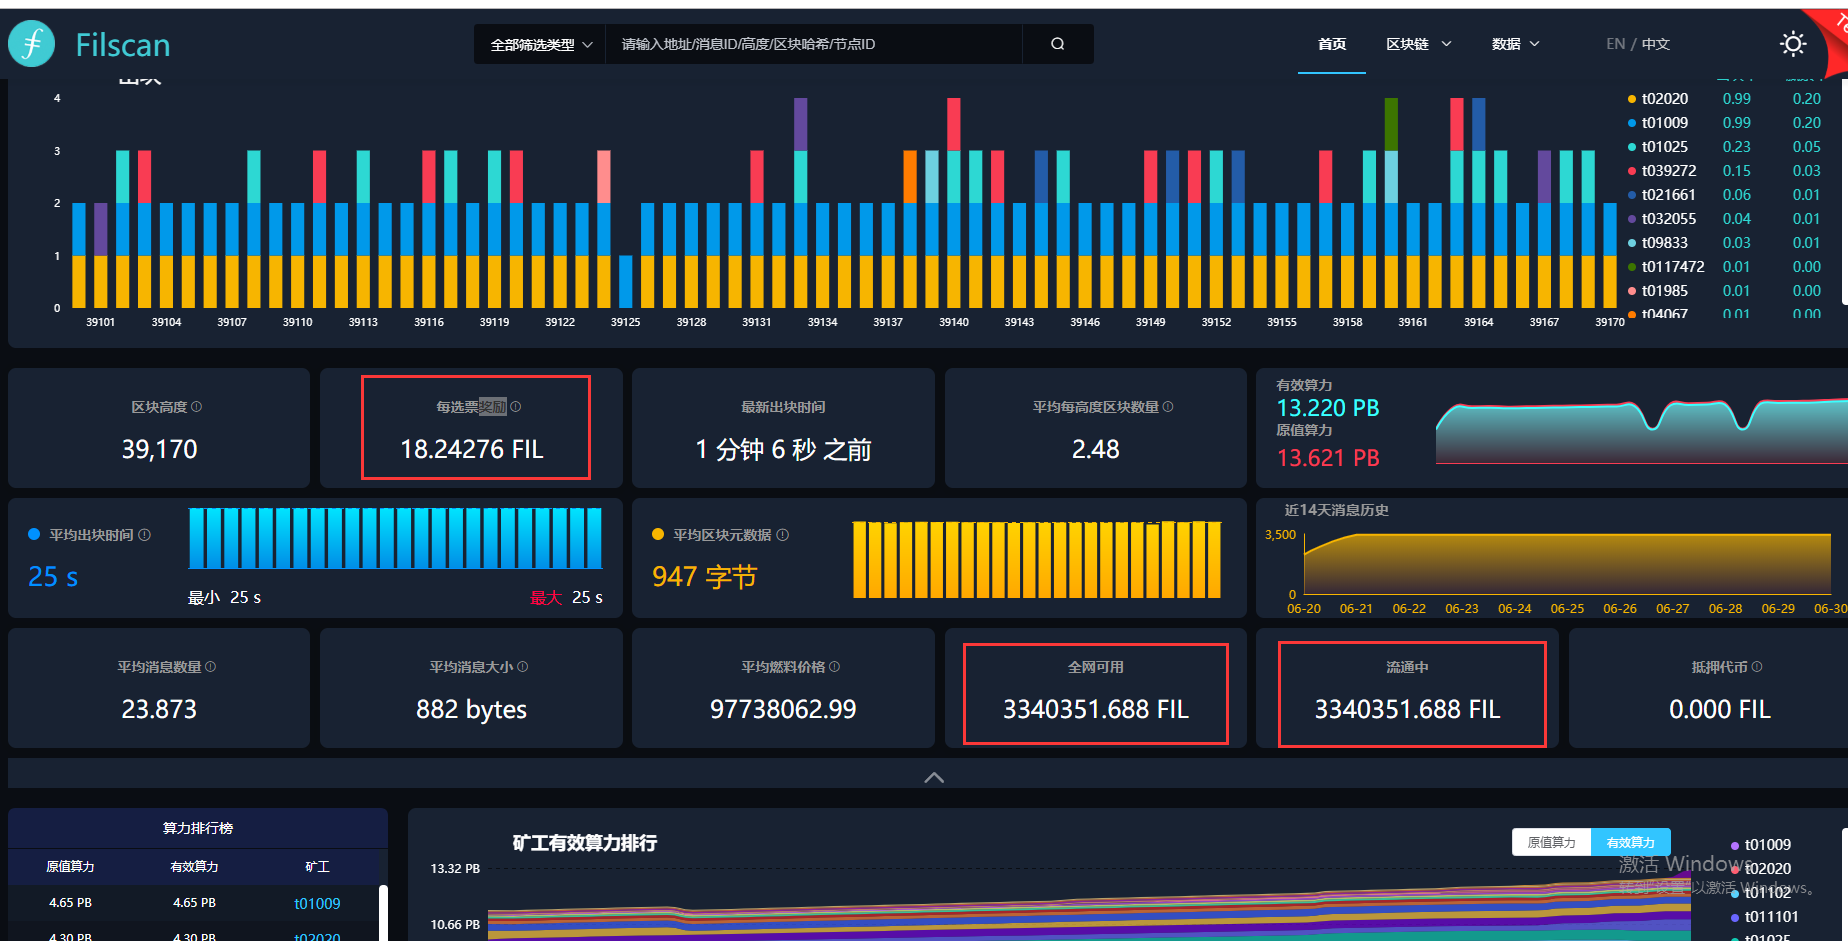This screenshot has width=1848, height=941.
Task: Collapse the stats panel with up chevron
Action: point(934,777)
